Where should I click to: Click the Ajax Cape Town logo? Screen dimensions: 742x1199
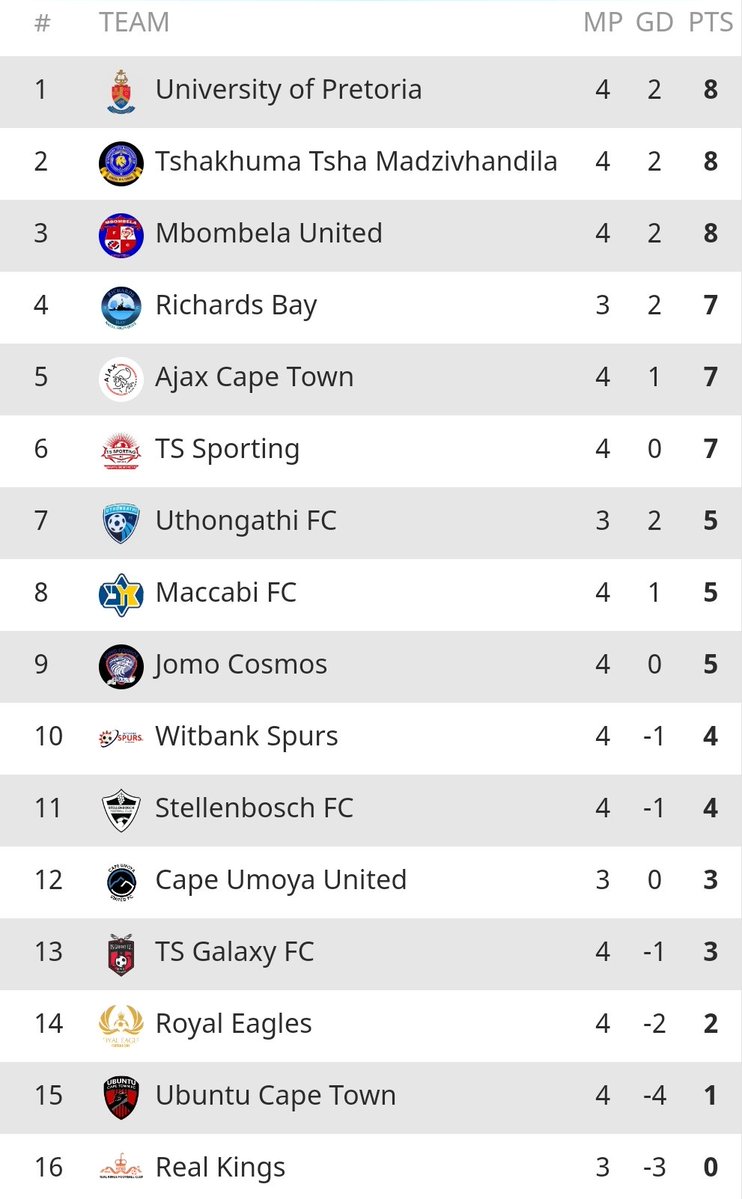point(121,379)
